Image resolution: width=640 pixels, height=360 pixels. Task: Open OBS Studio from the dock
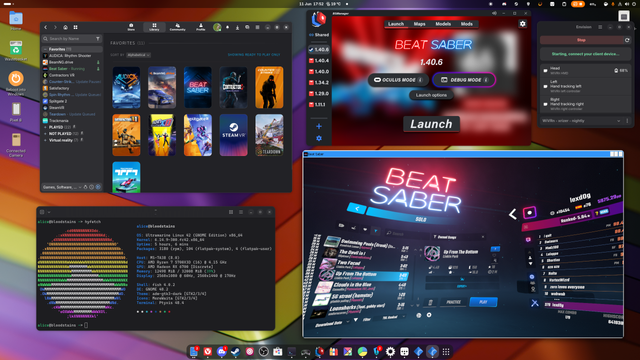click(x=264, y=351)
